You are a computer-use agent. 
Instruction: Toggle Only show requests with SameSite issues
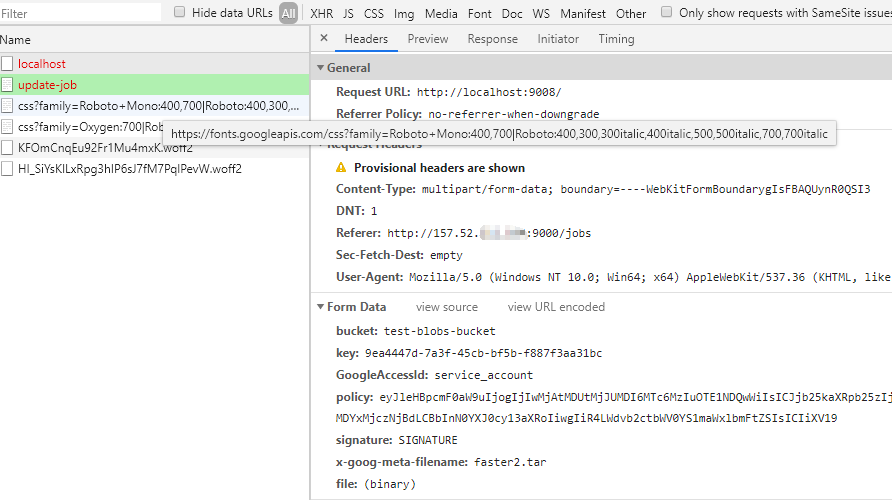[666, 12]
